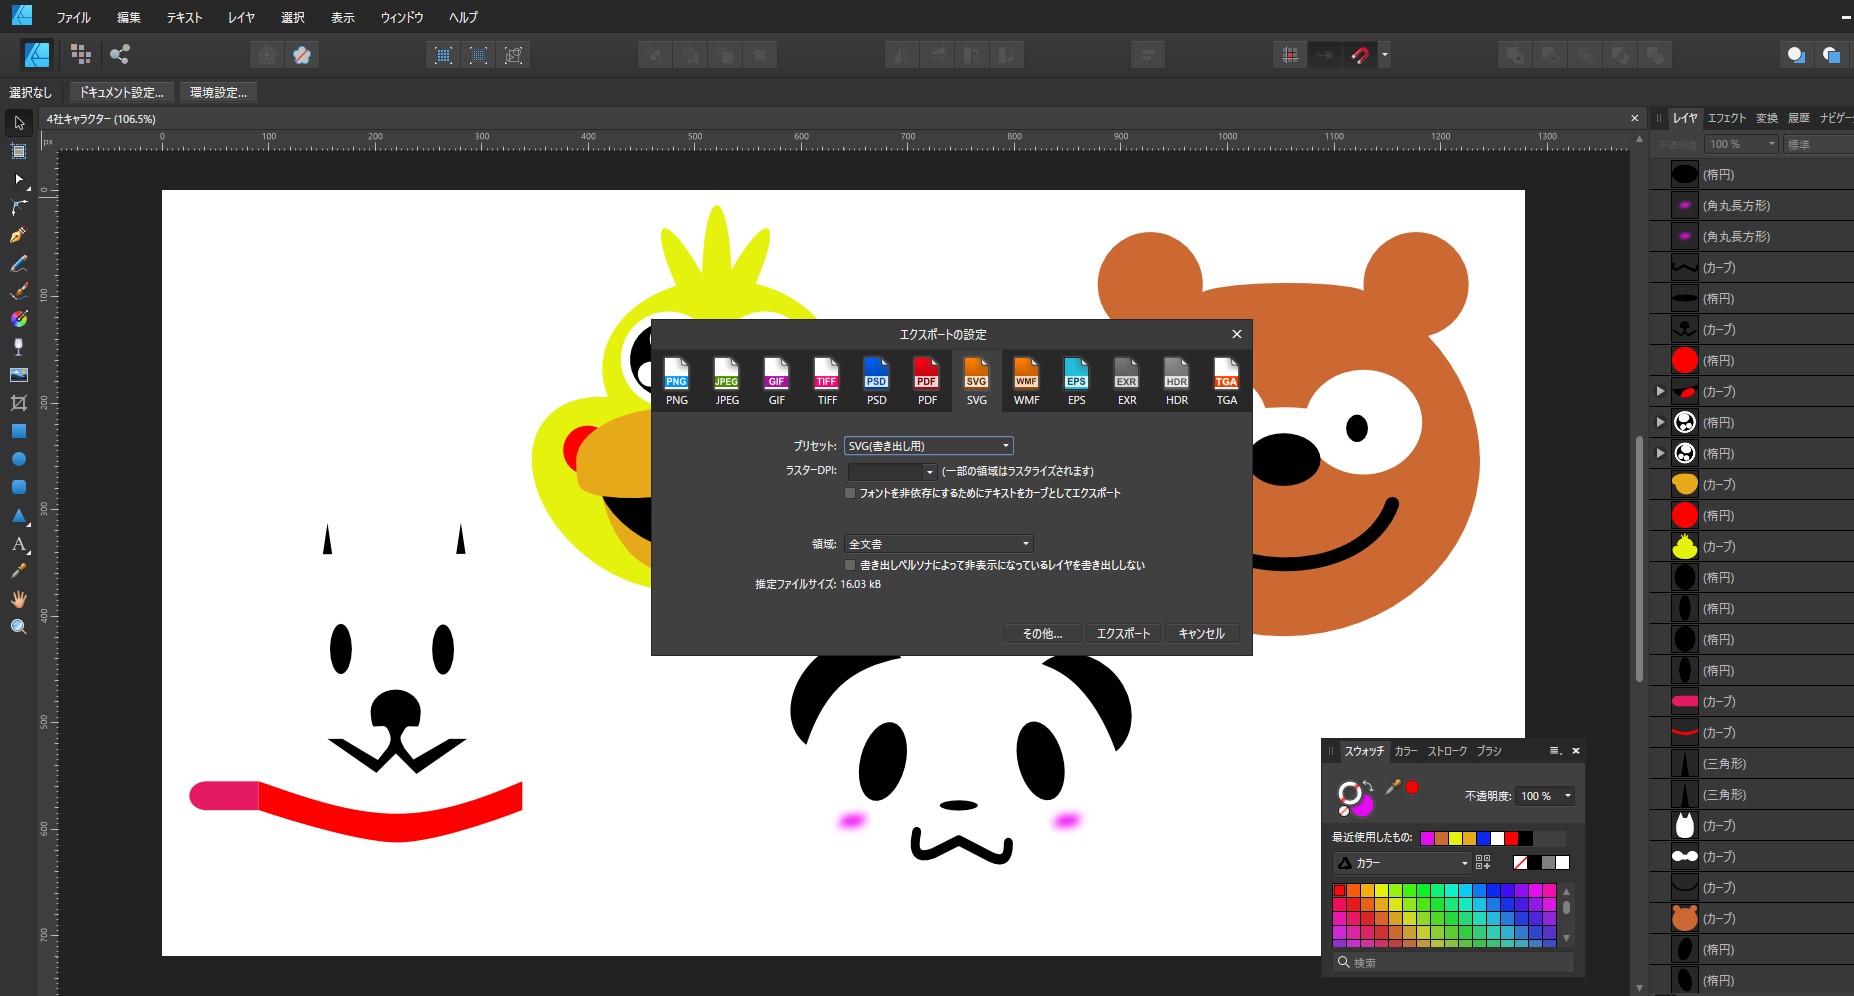1854x996 pixels.
Task: Click eyedropper icon in Swatches panel
Action: click(x=1392, y=787)
